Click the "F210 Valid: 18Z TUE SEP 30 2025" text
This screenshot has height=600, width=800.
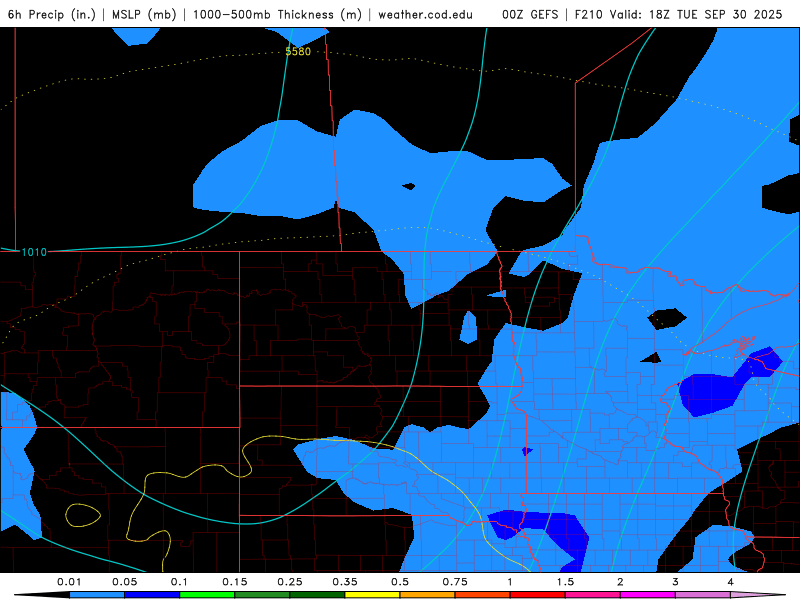(x=678, y=14)
